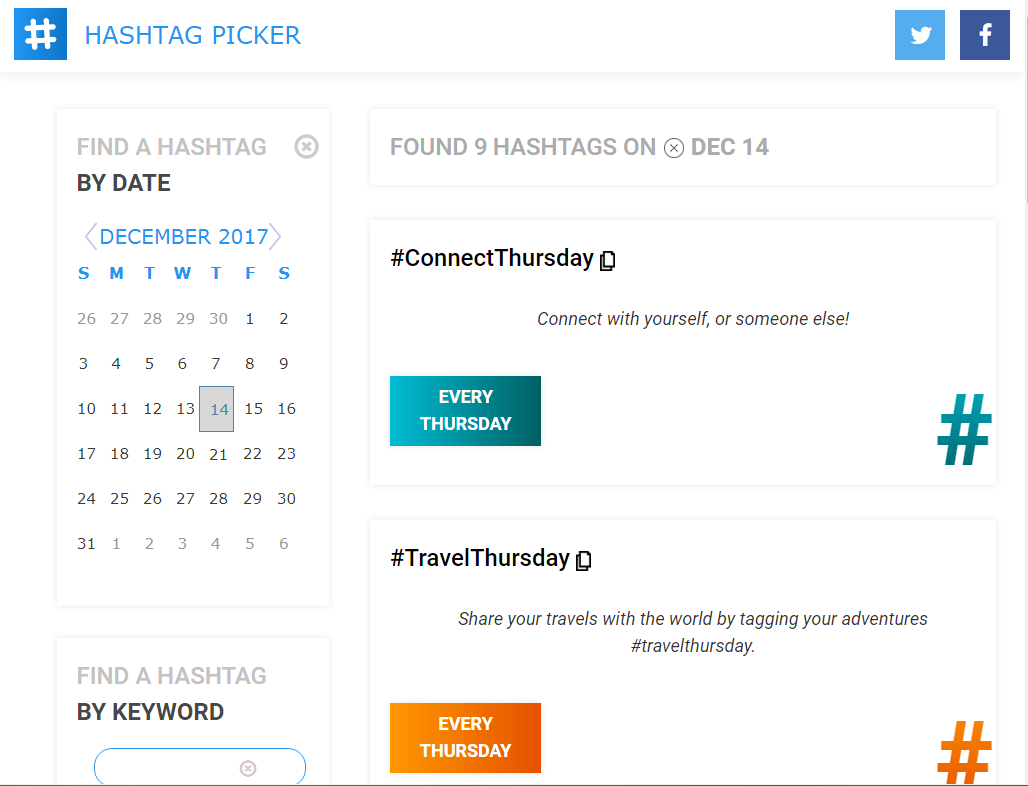Select December 14 in the calendar
The width and height of the screenshot is (1028, 786).
tap(216, 408)
